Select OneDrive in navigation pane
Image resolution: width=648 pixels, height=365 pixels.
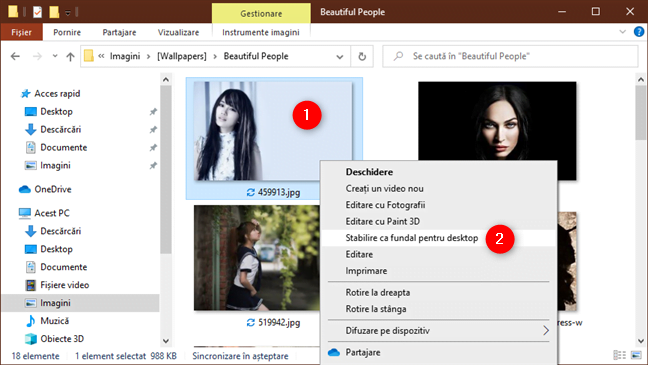click(x=52, y=189)
